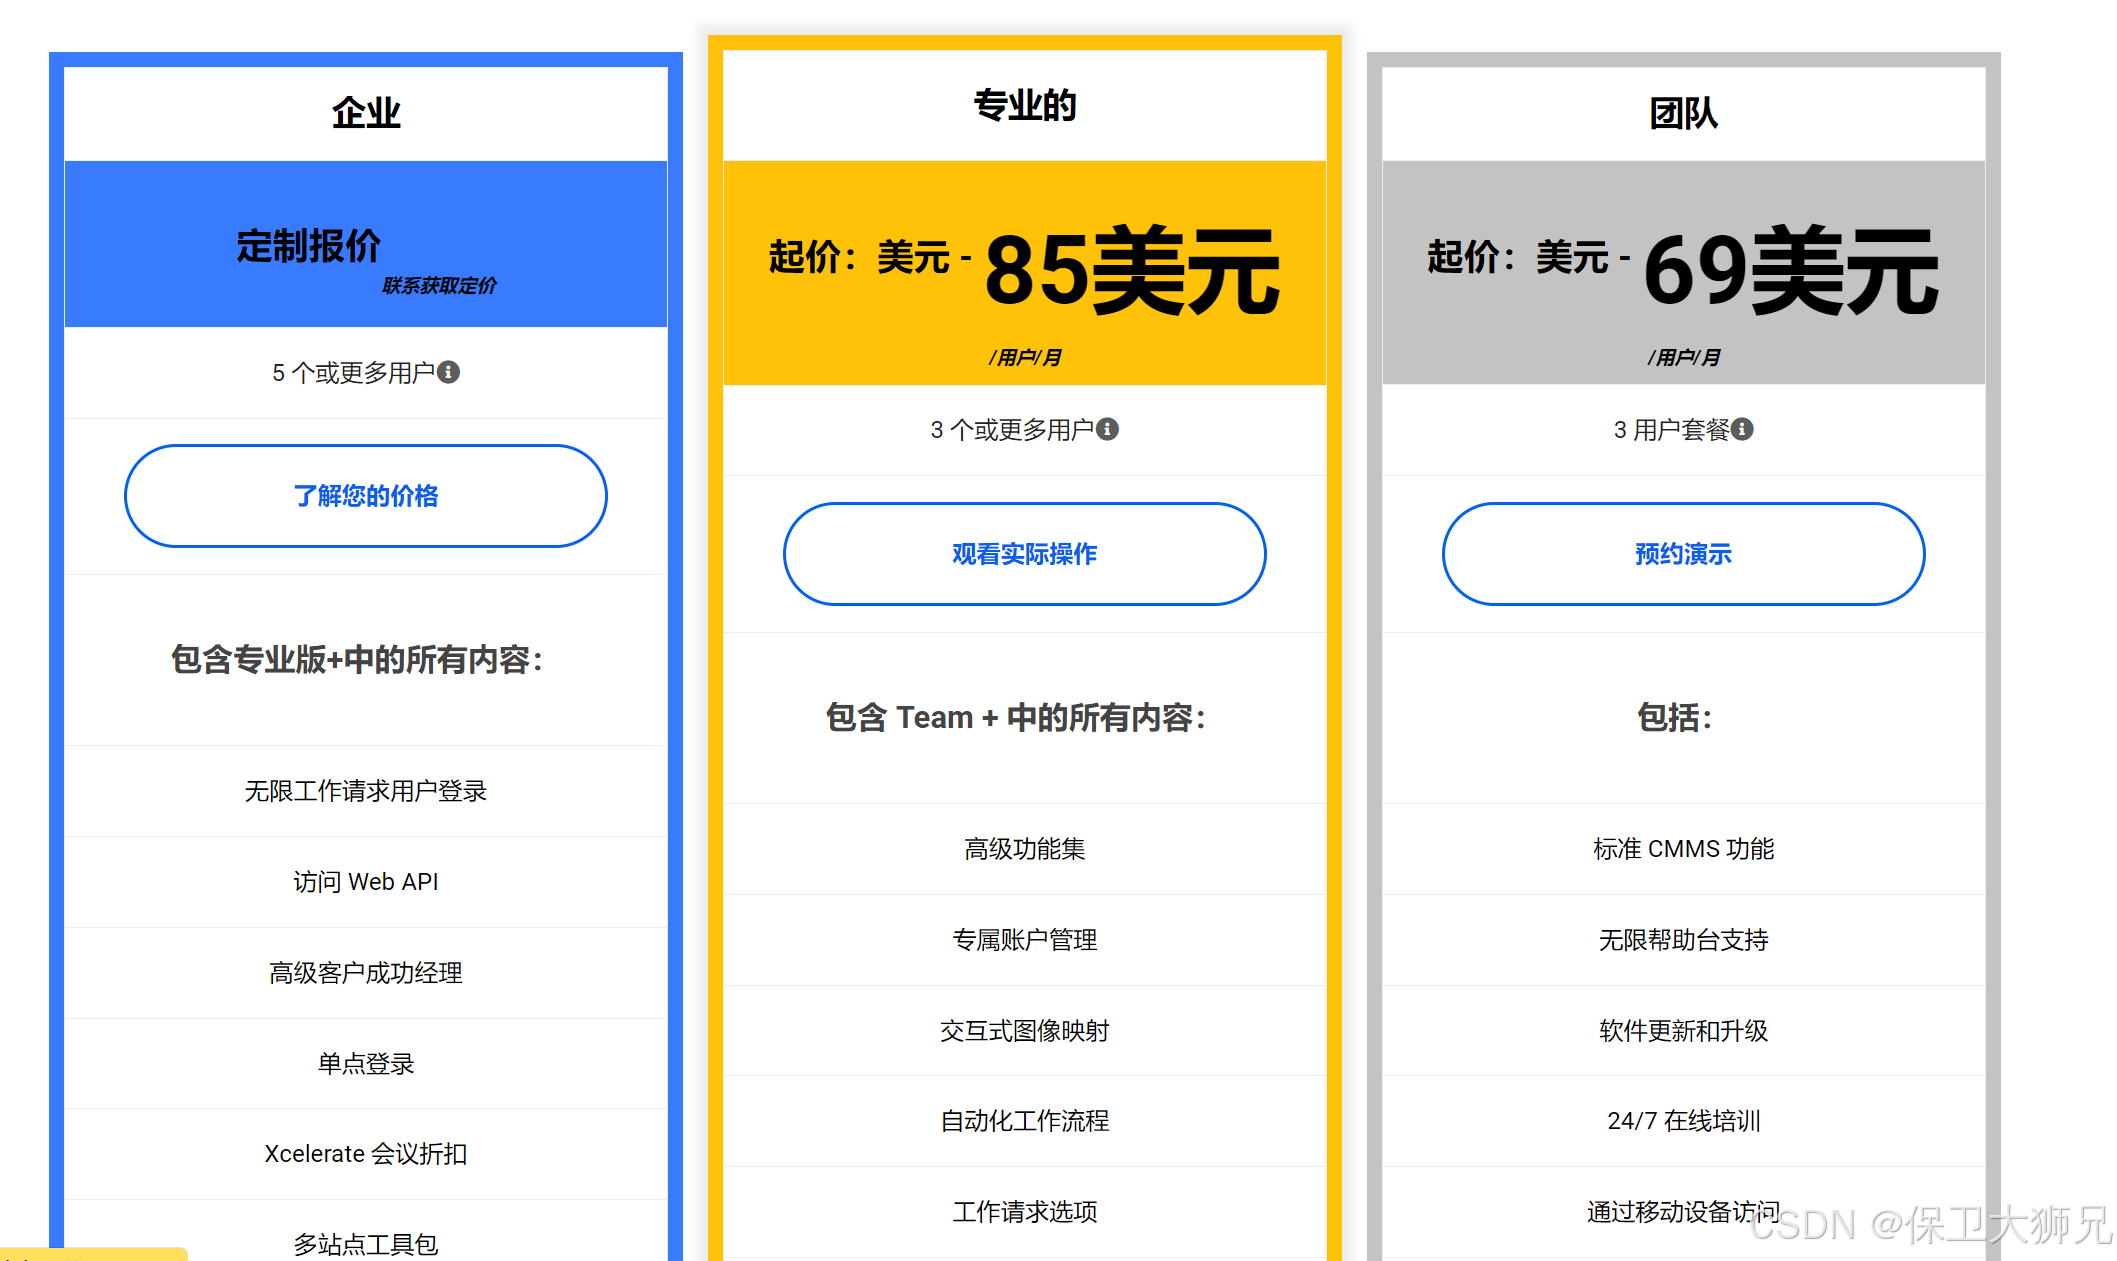2117x1261 pixels.
Task: Click the Xcelerate 会议折扣 feature row
Action: 366,1154
